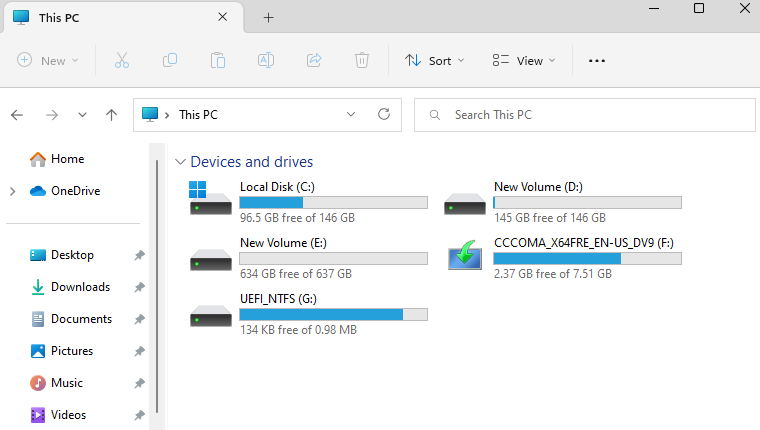Click the CCCOMA_X64FRE setup disc icon

[464, 255]
